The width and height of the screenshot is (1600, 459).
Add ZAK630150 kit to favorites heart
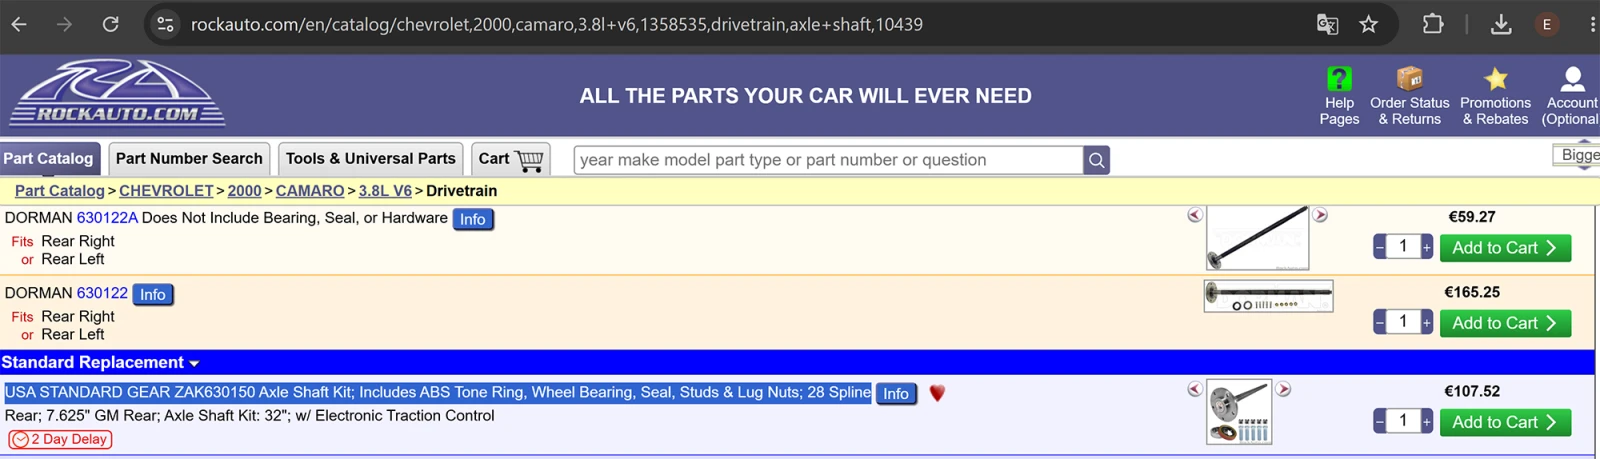(x=937, y=393)
